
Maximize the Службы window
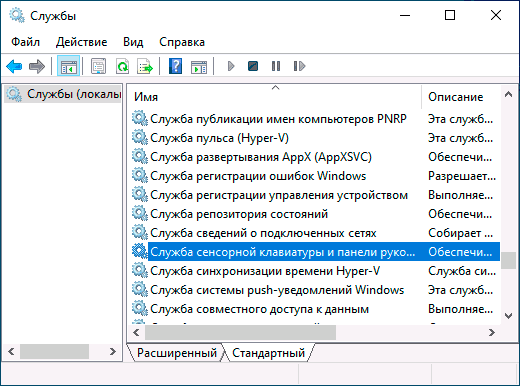point(450,15)
